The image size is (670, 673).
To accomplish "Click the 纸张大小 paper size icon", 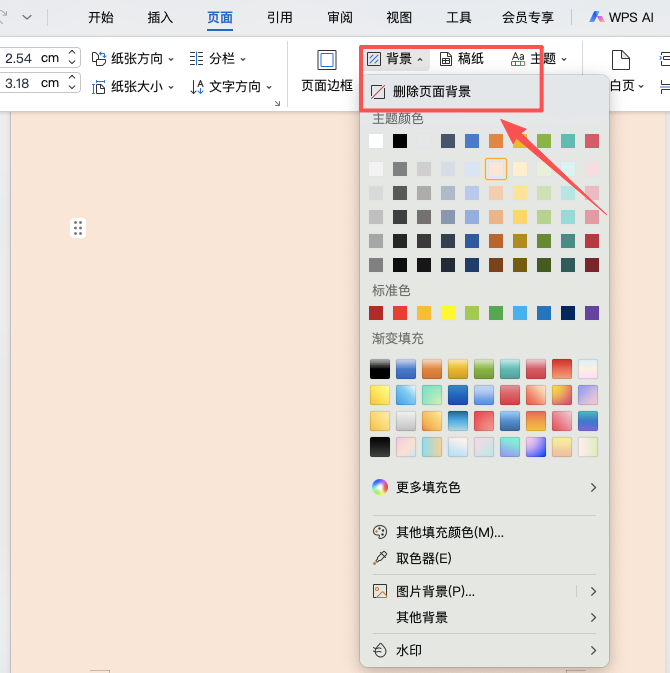I will (99, 87).
